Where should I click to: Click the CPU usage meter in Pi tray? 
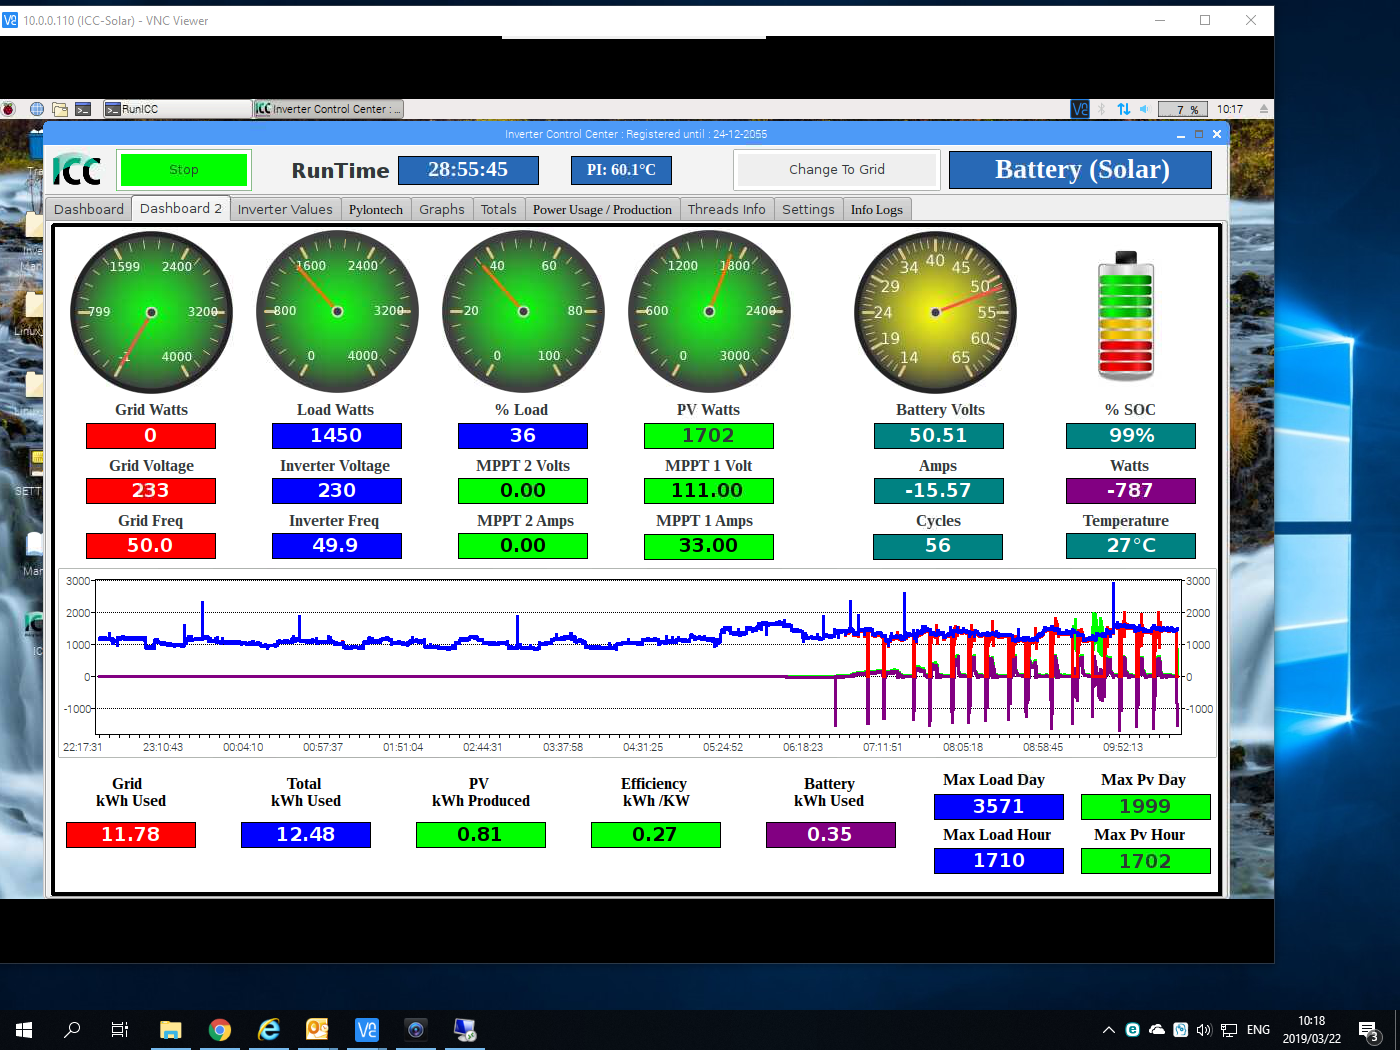pos(1182,109)
